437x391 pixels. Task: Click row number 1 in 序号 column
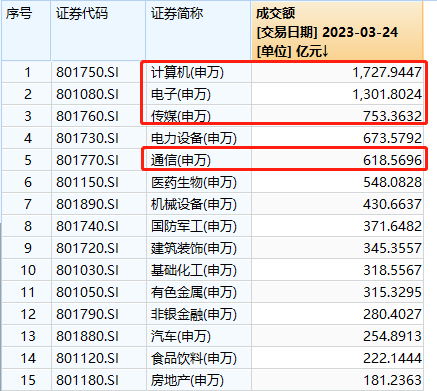[x=28, y=72]
